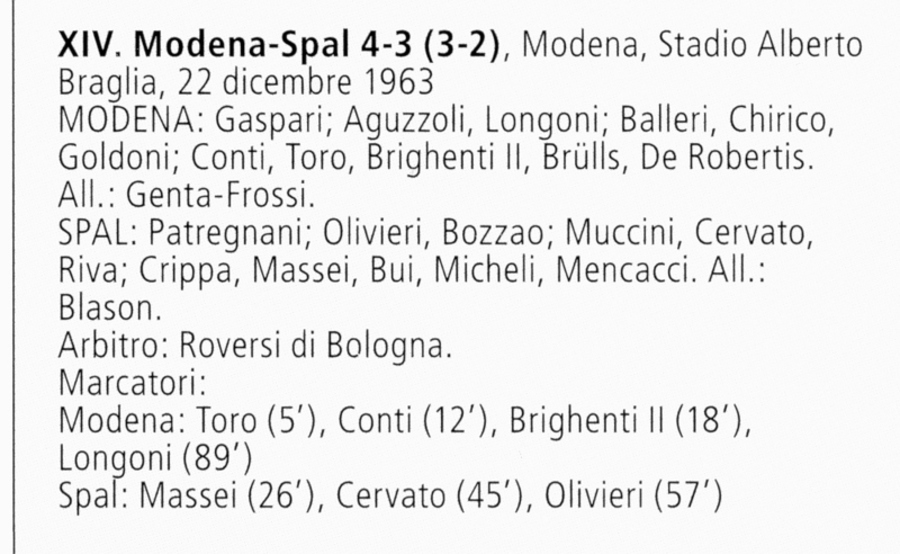Click the coach names 'Genta-Frossi'
The image size is (900, 554).
coord(220,195)
